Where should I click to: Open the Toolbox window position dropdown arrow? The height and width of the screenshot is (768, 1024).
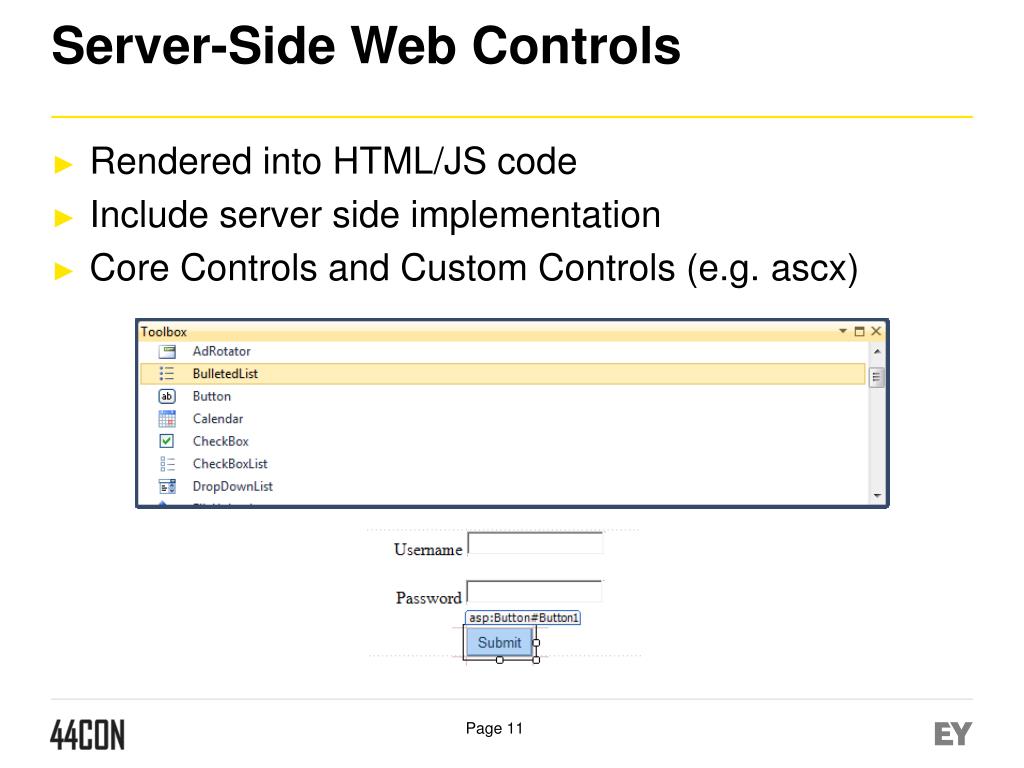click(842, 331)
